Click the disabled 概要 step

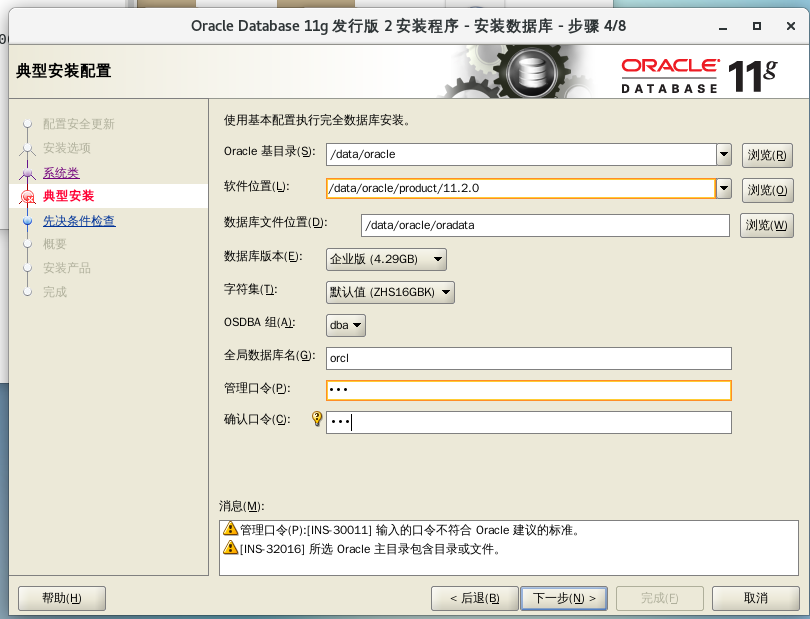(x=55, y=244)
